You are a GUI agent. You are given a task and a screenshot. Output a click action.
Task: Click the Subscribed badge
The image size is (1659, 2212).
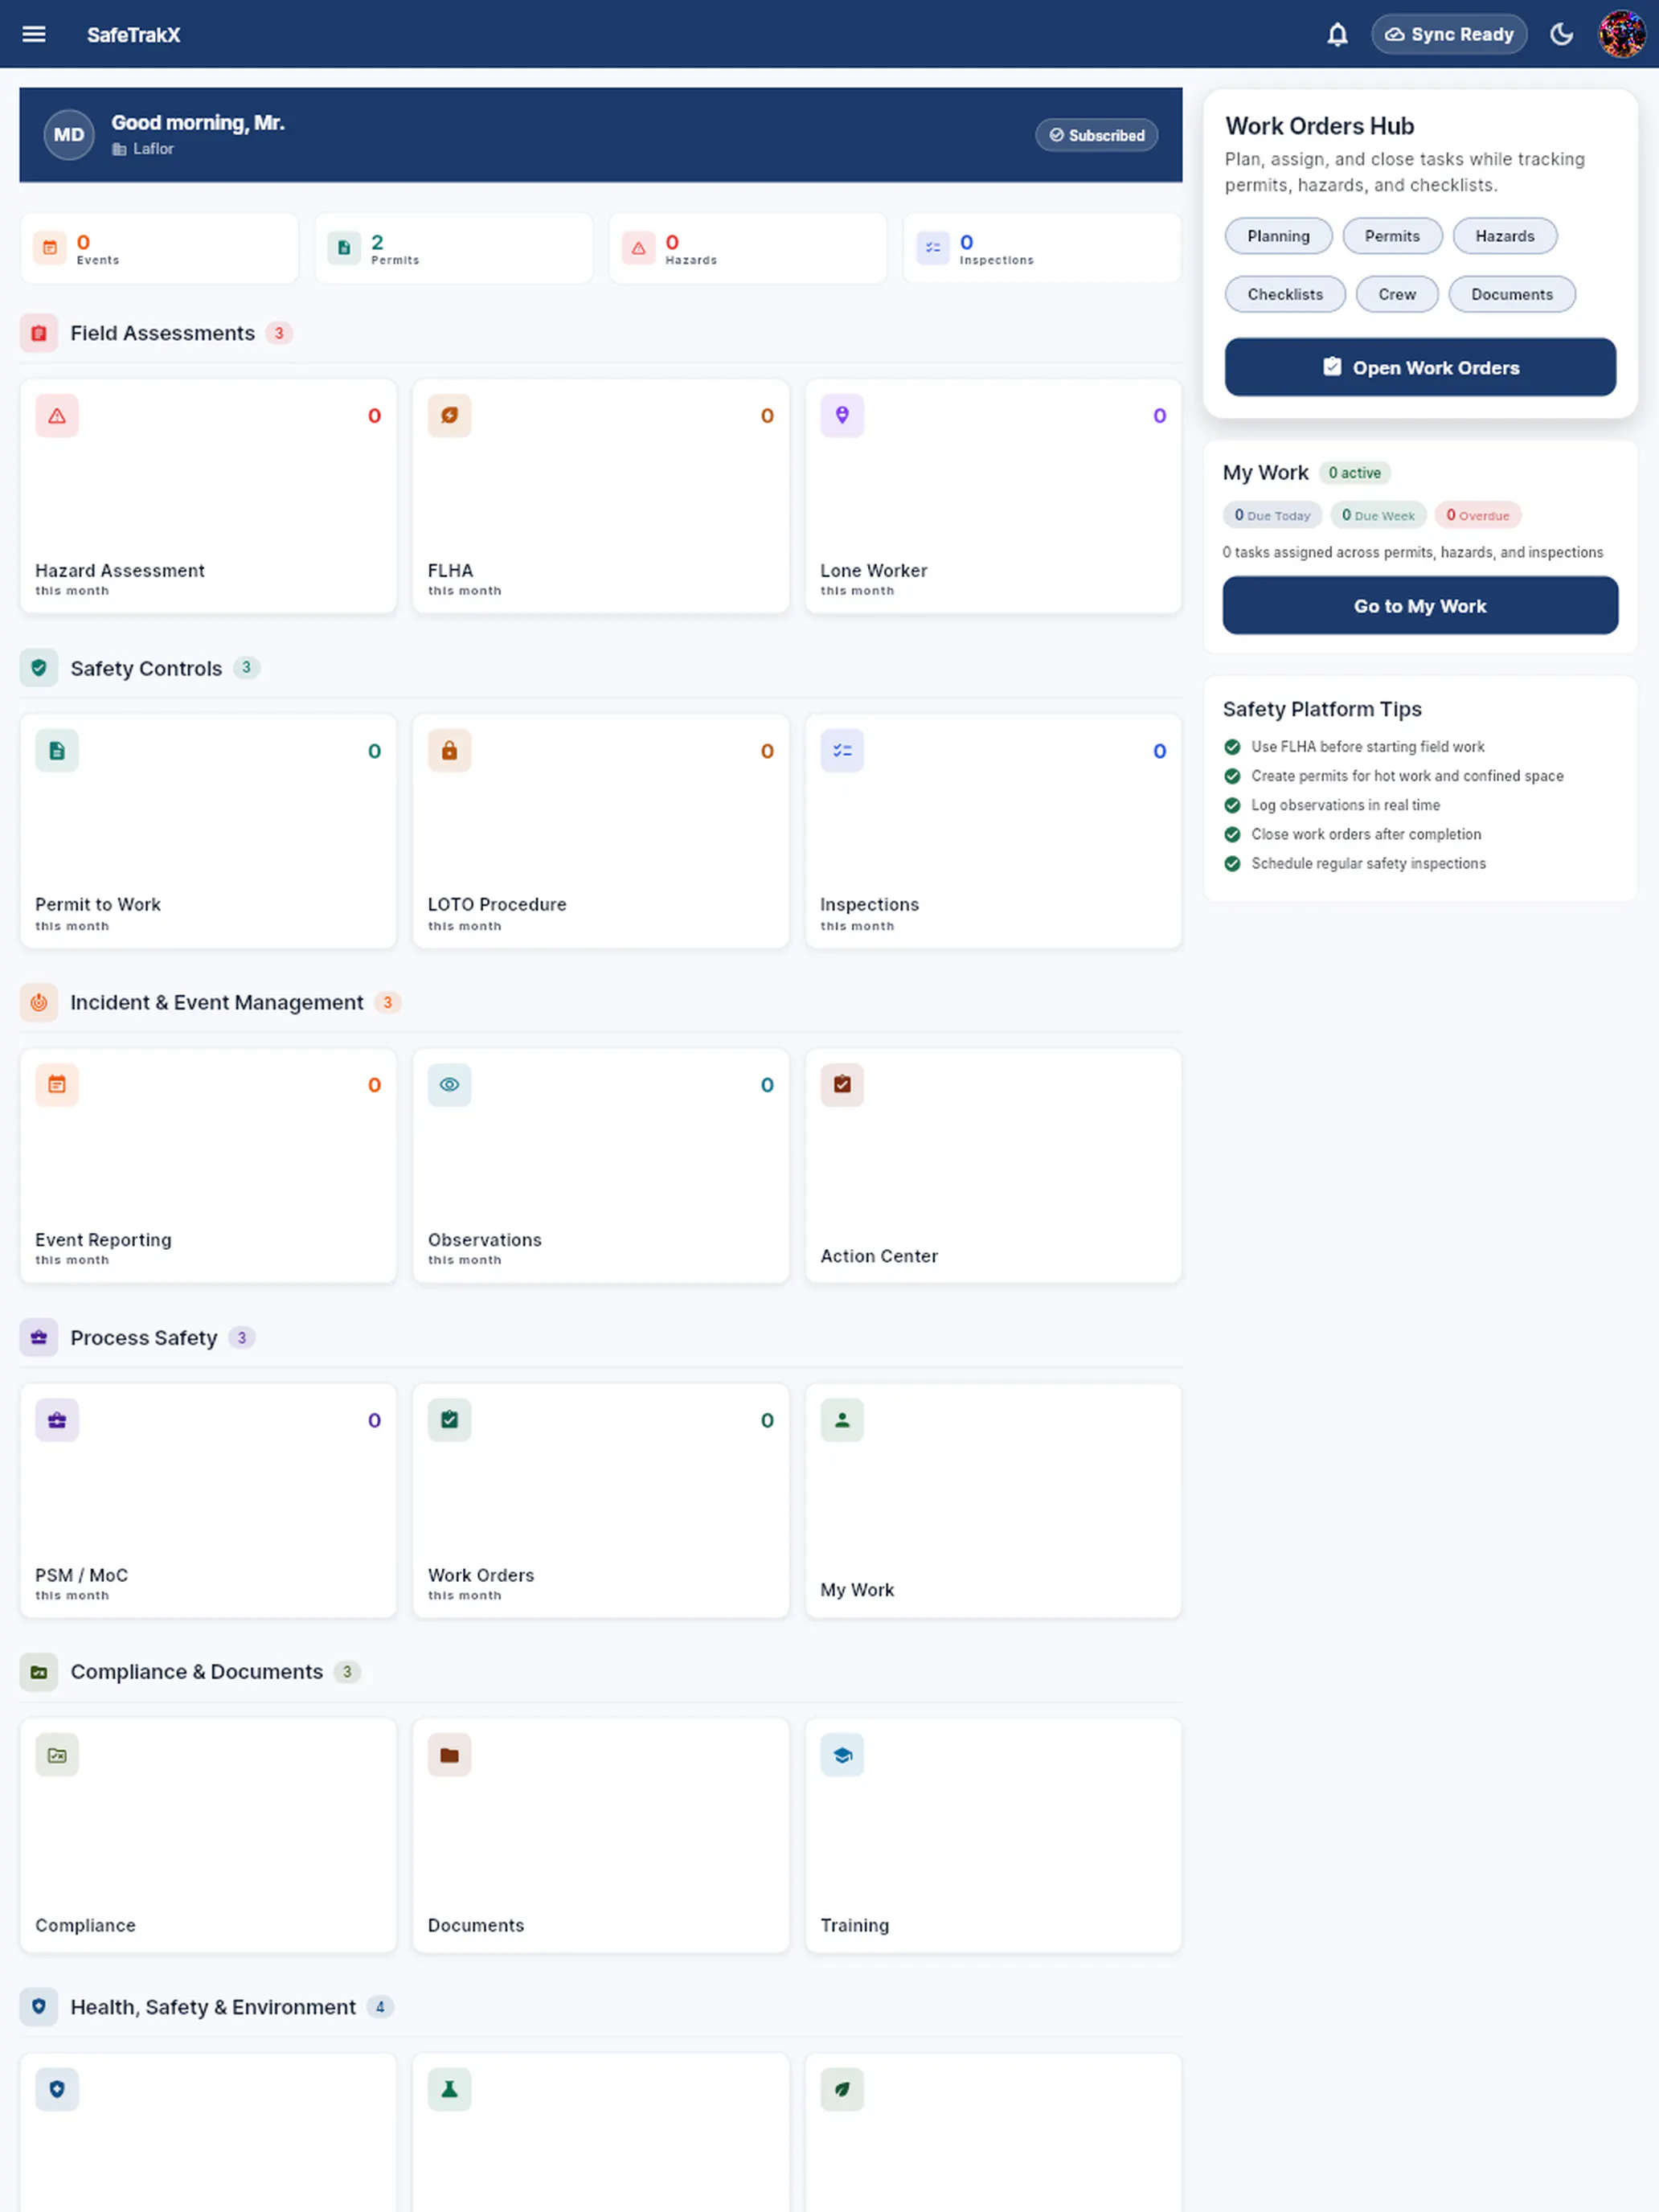click(1096, 135)
